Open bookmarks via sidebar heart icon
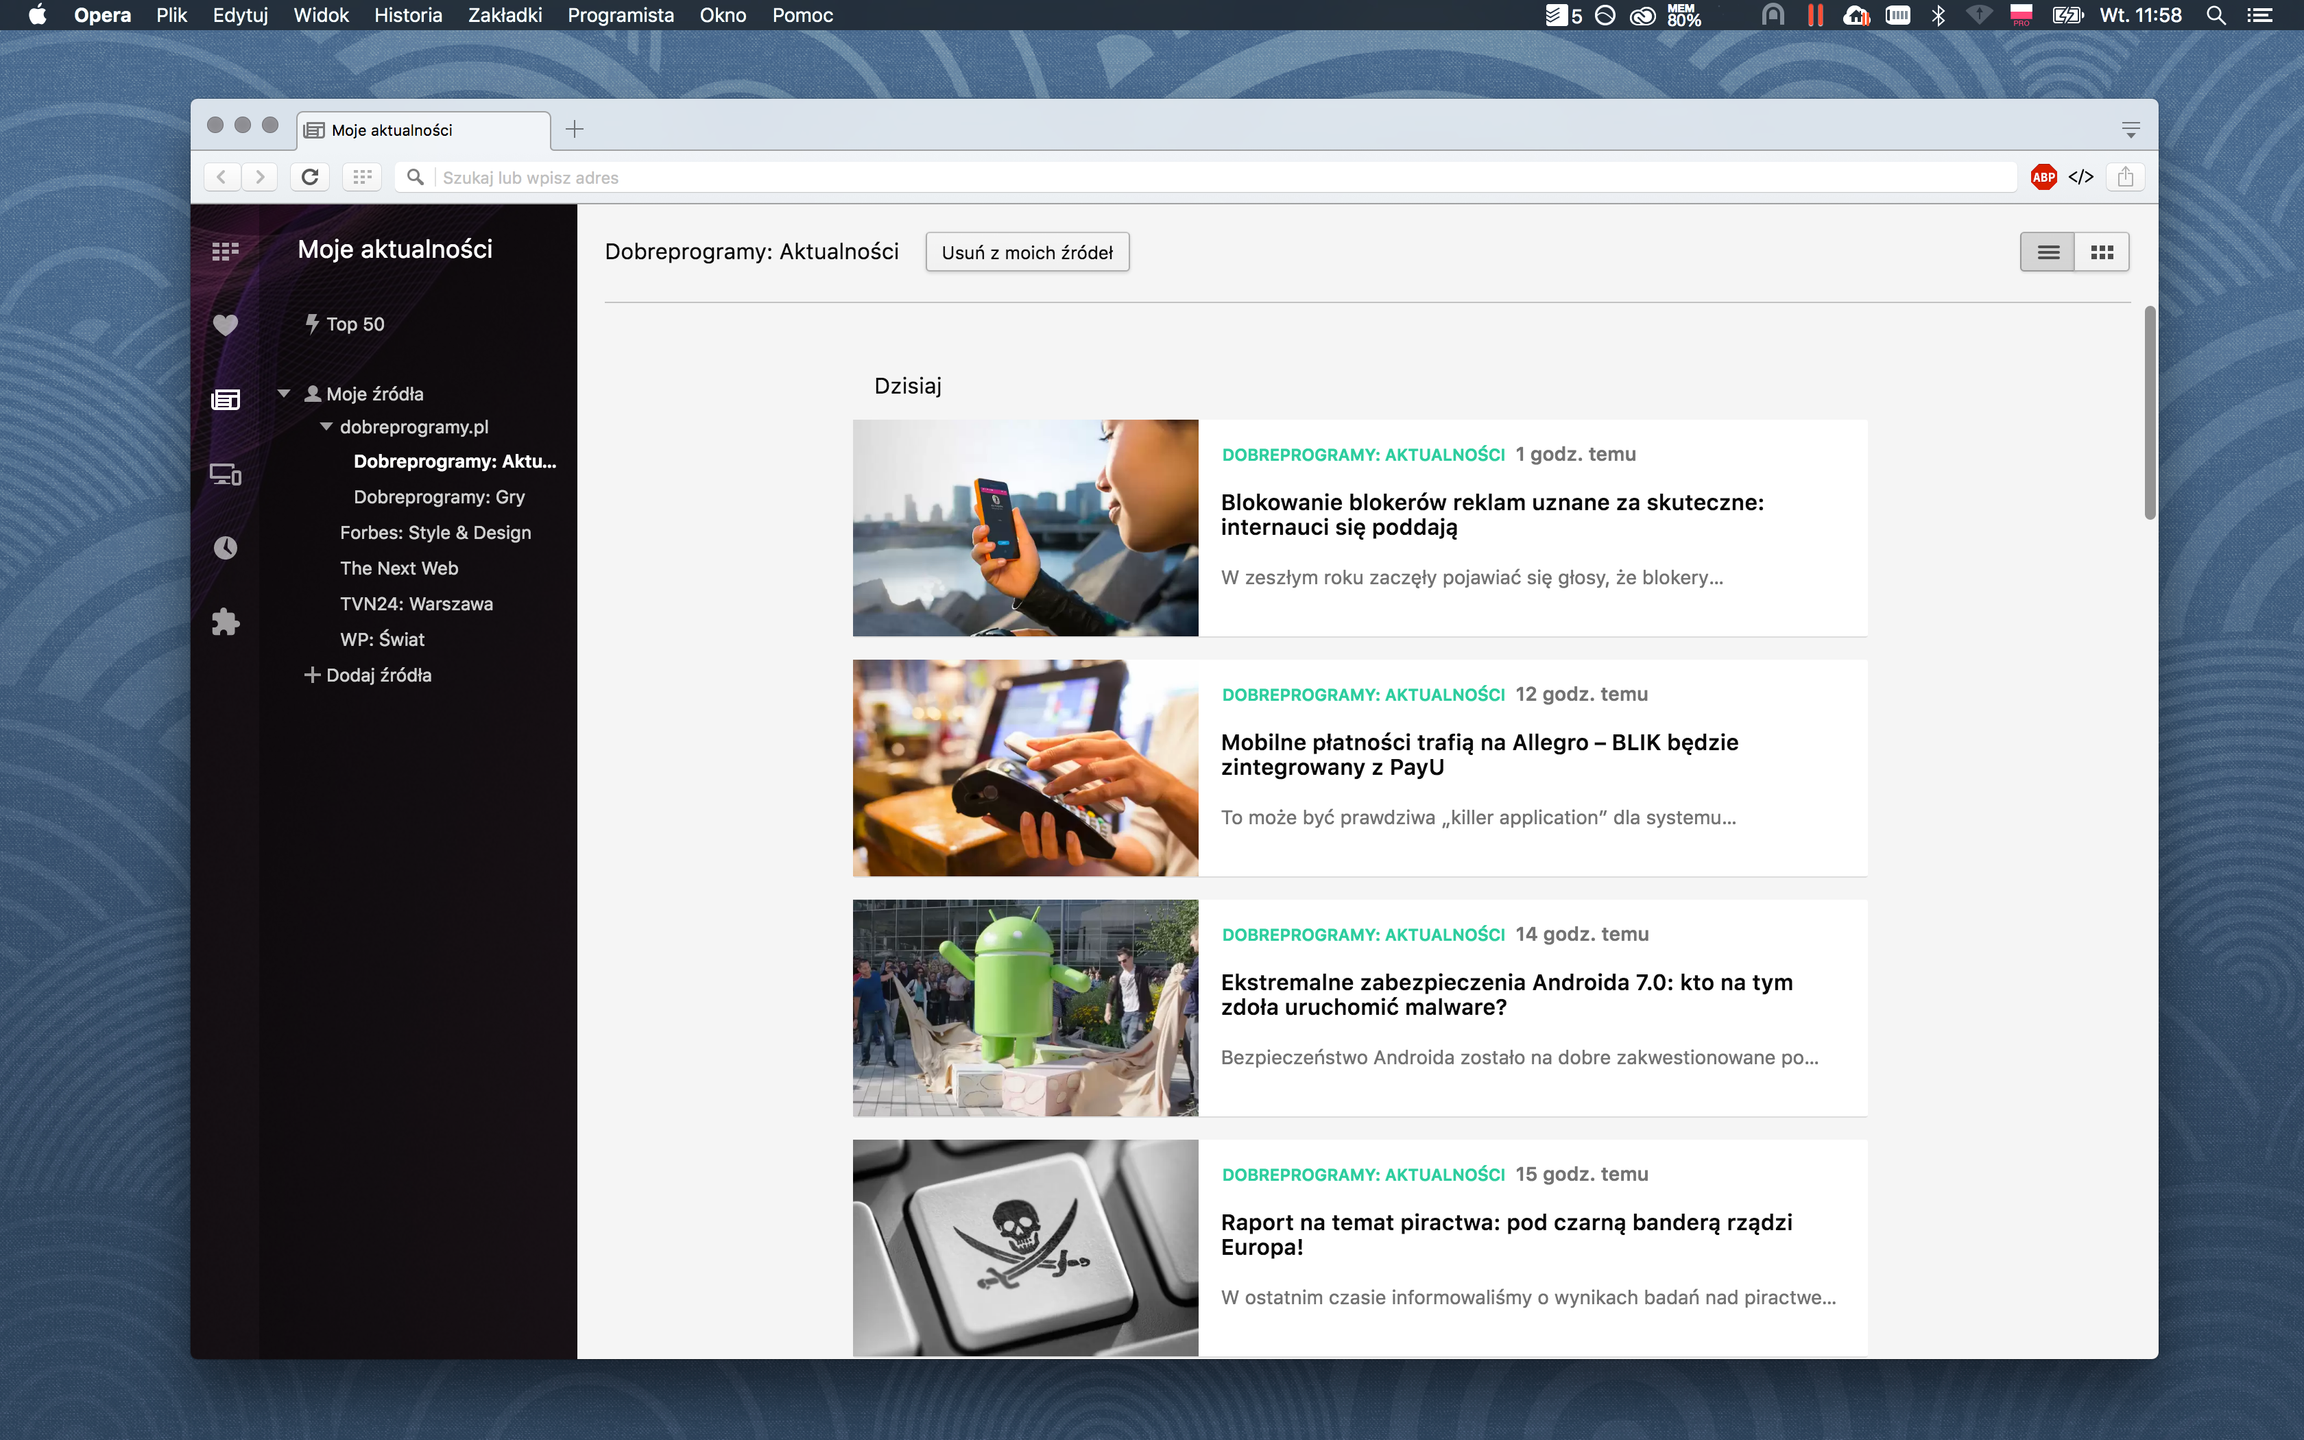 tap(225, 325)
